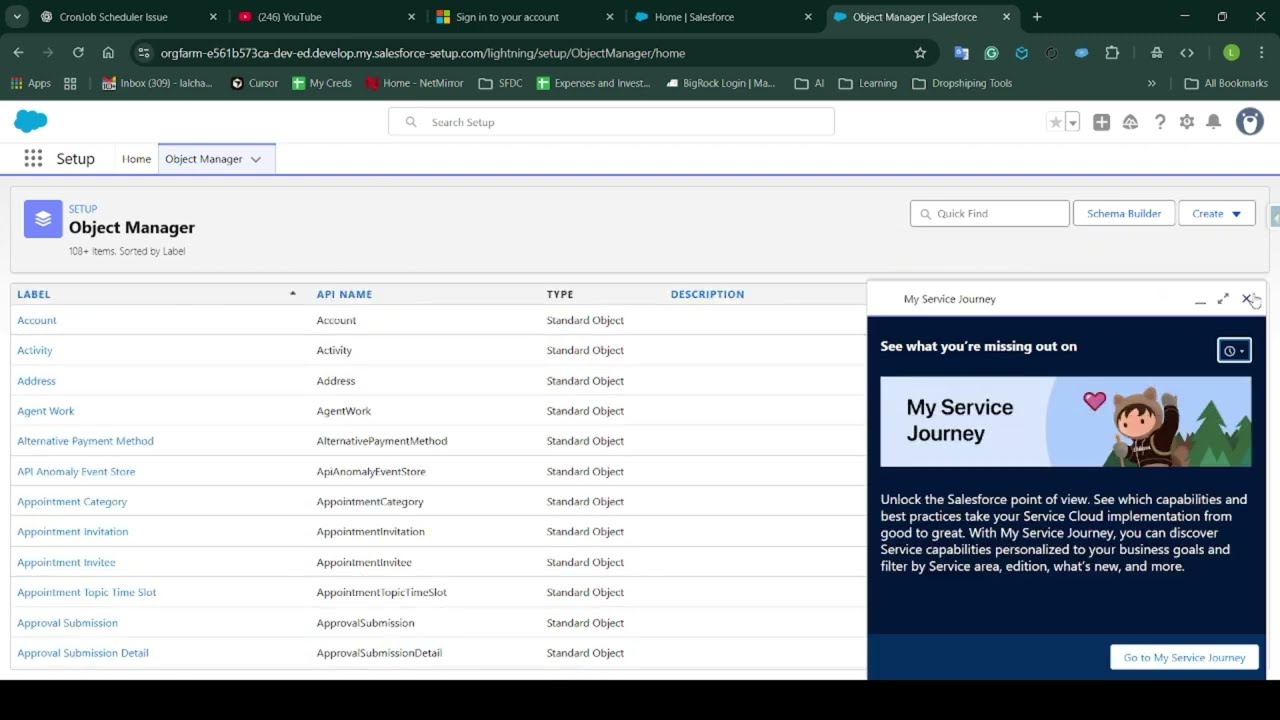Open the Apps bookmark shortcut
The height and width of the screenshot is (720, 1280).
coord(30,83)
